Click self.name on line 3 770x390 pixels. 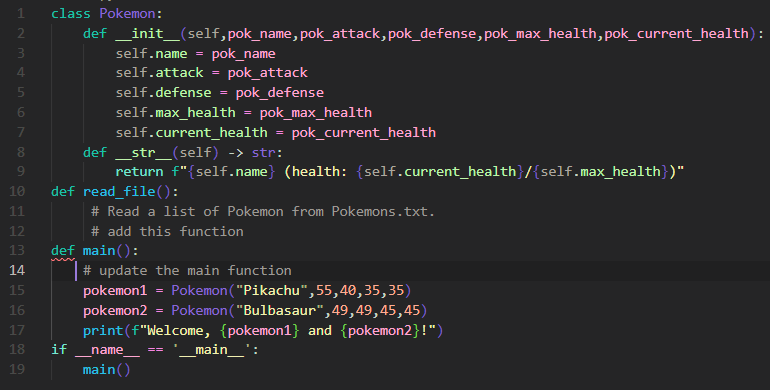151,54
